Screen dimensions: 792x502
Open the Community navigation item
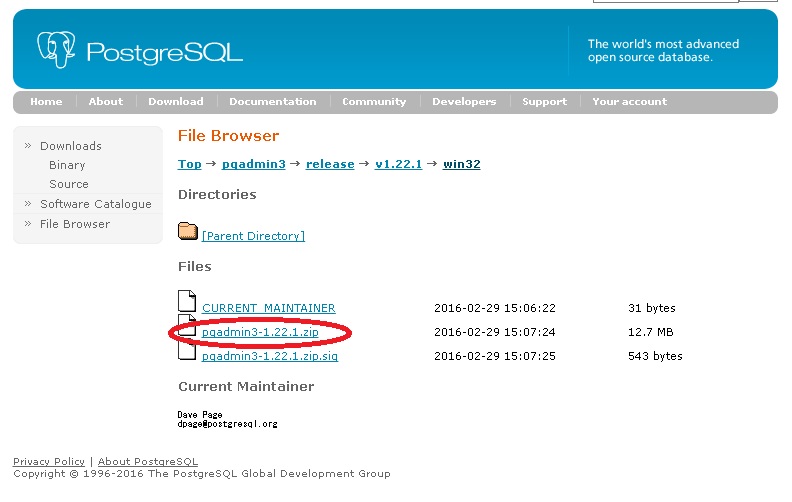[374, 102]
